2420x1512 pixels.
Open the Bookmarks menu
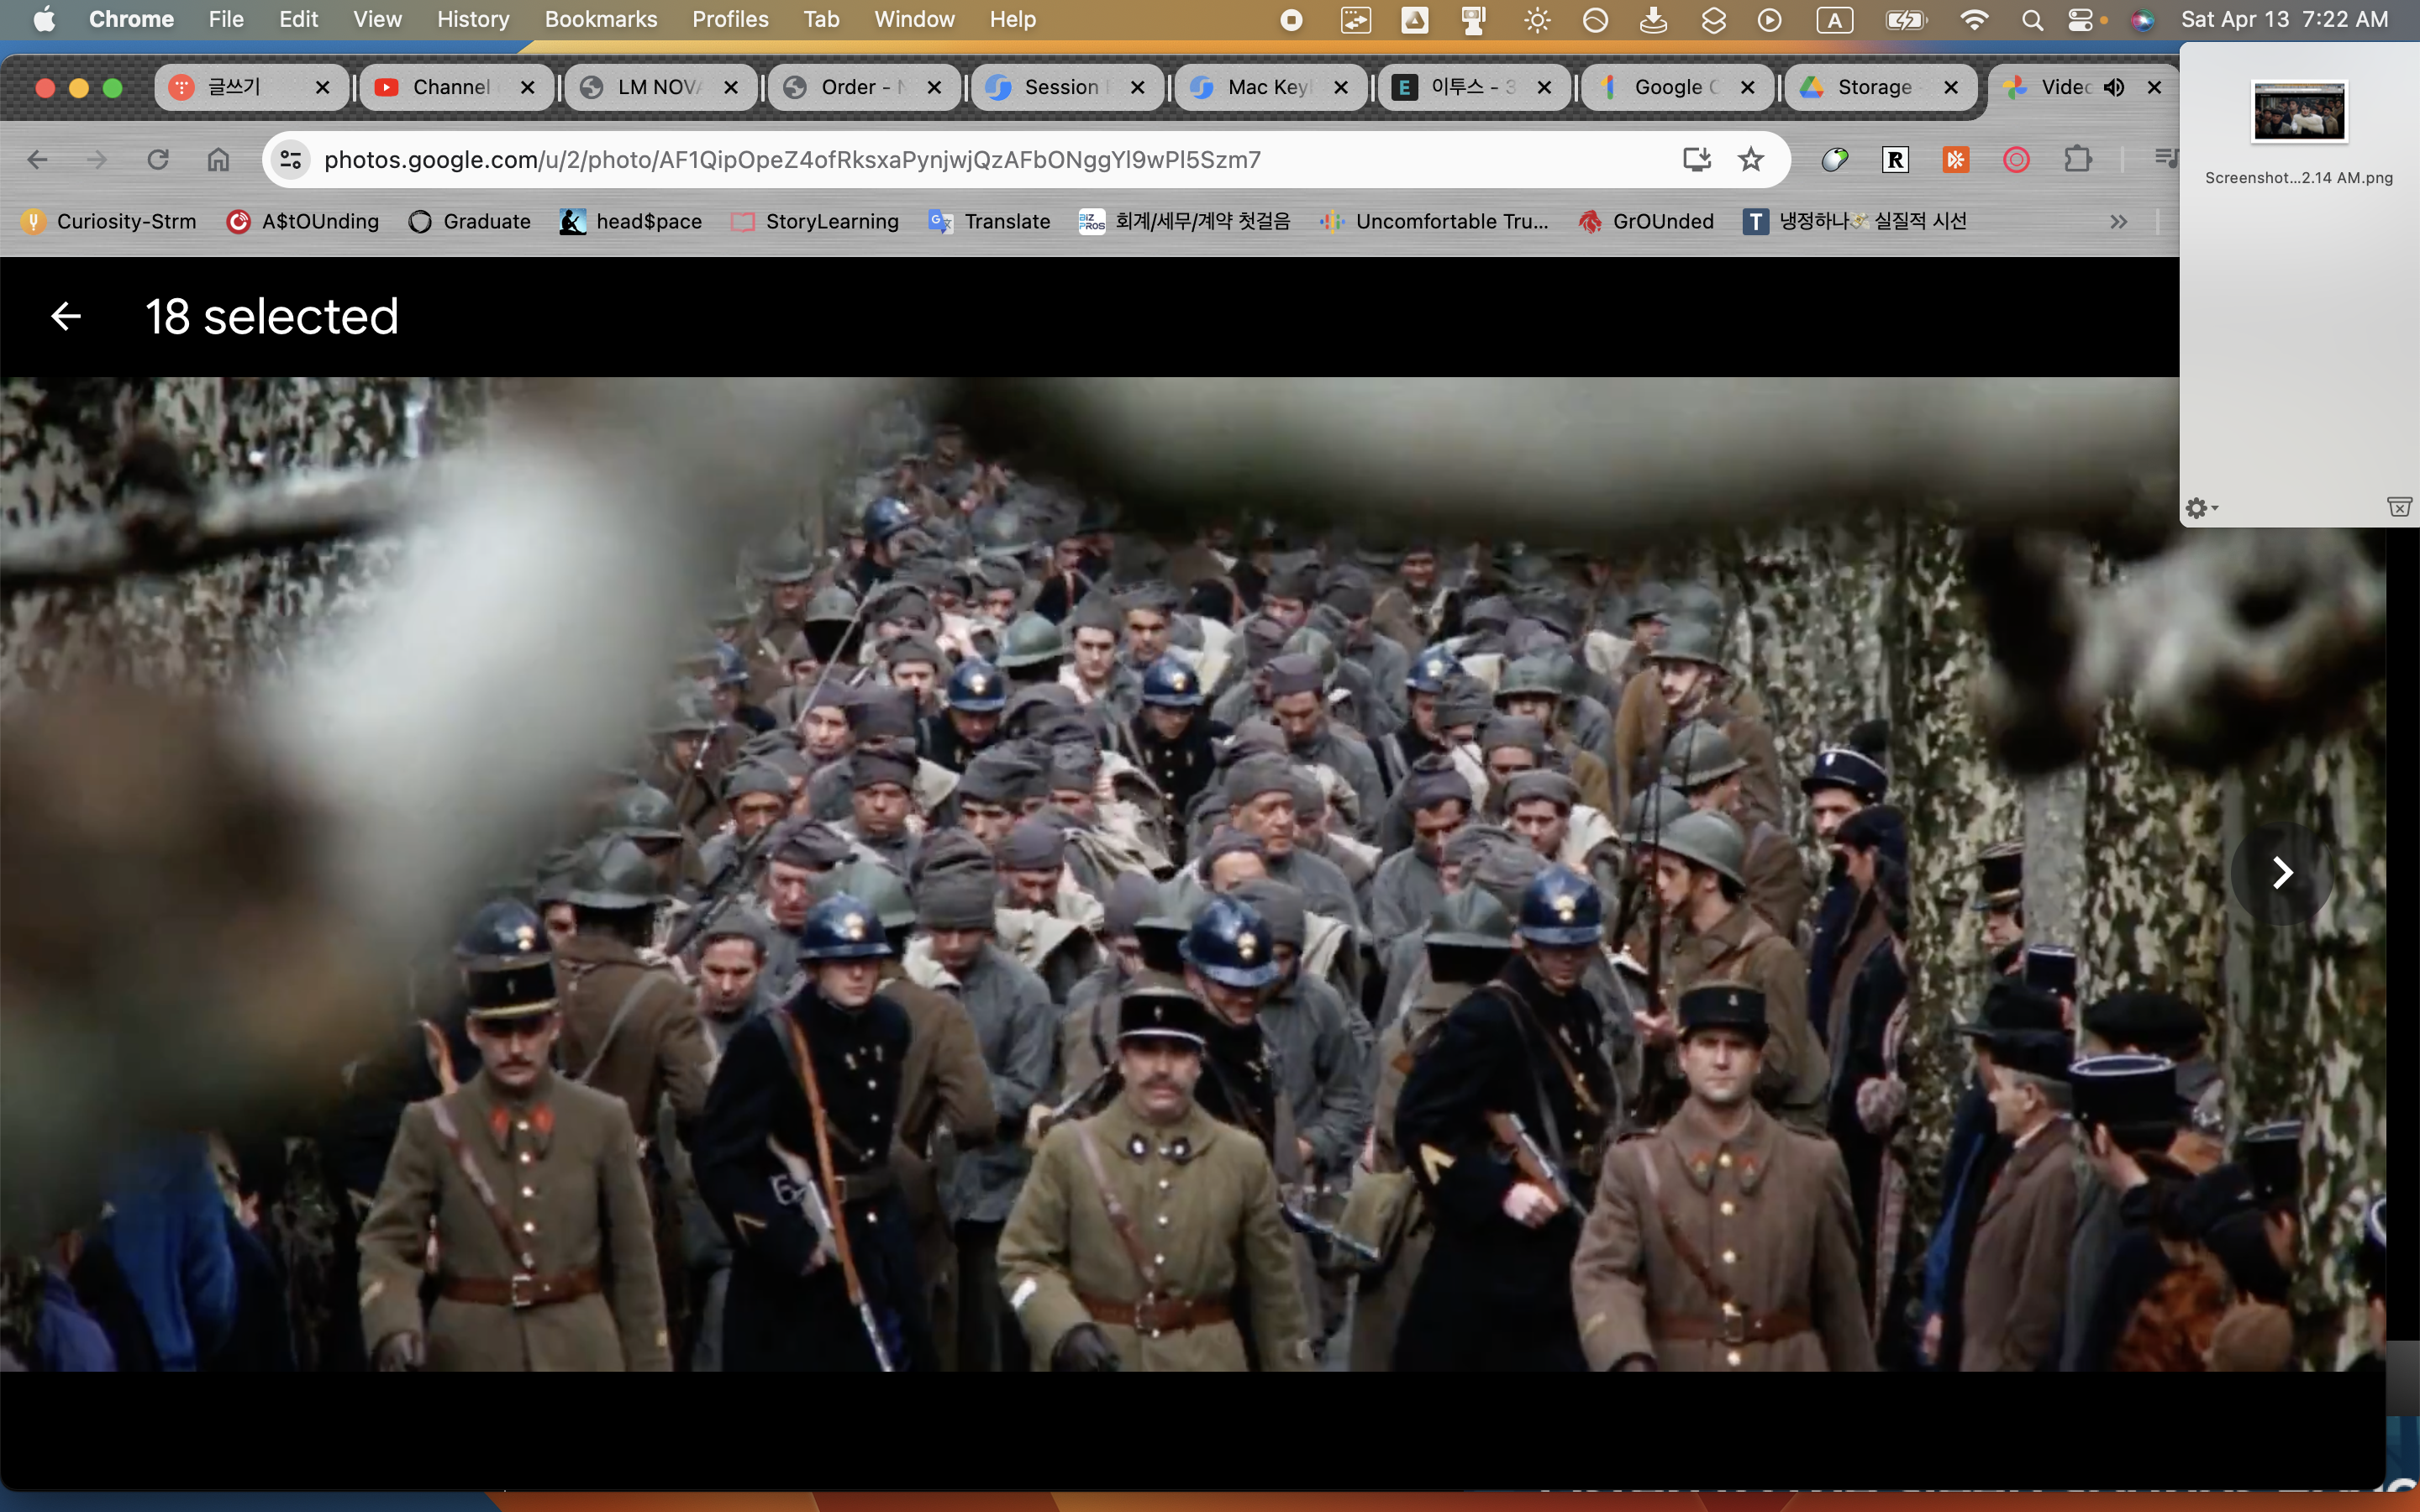pyautogui.click(x=600, y=19)
